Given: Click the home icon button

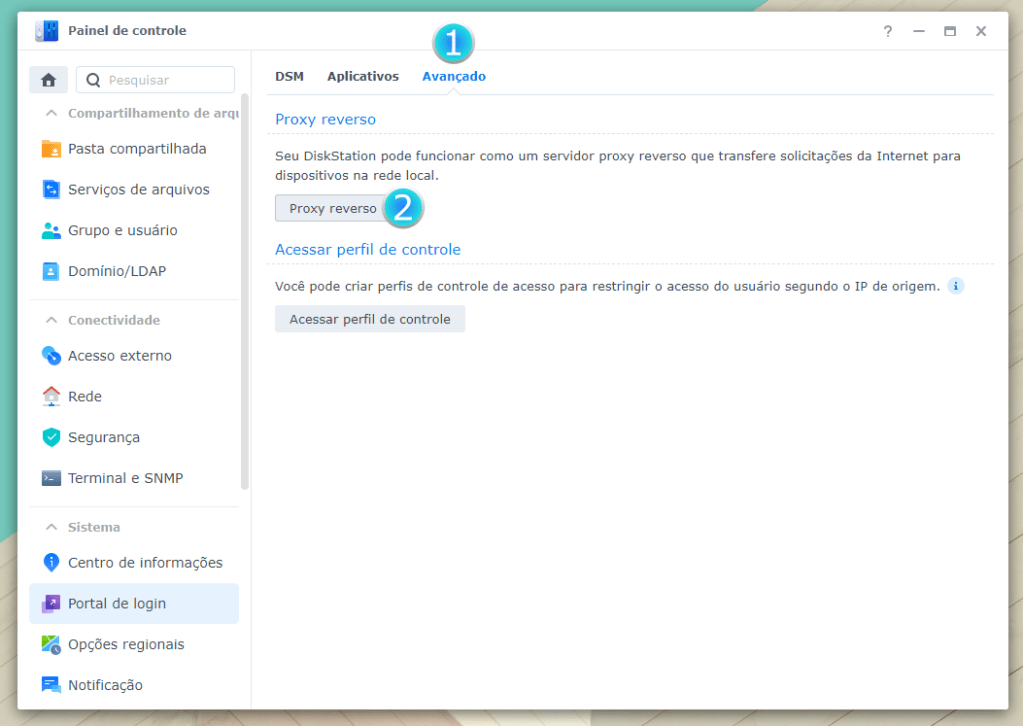Looking at the screenshot, I should pyautogui.click(x=48, y=80).
